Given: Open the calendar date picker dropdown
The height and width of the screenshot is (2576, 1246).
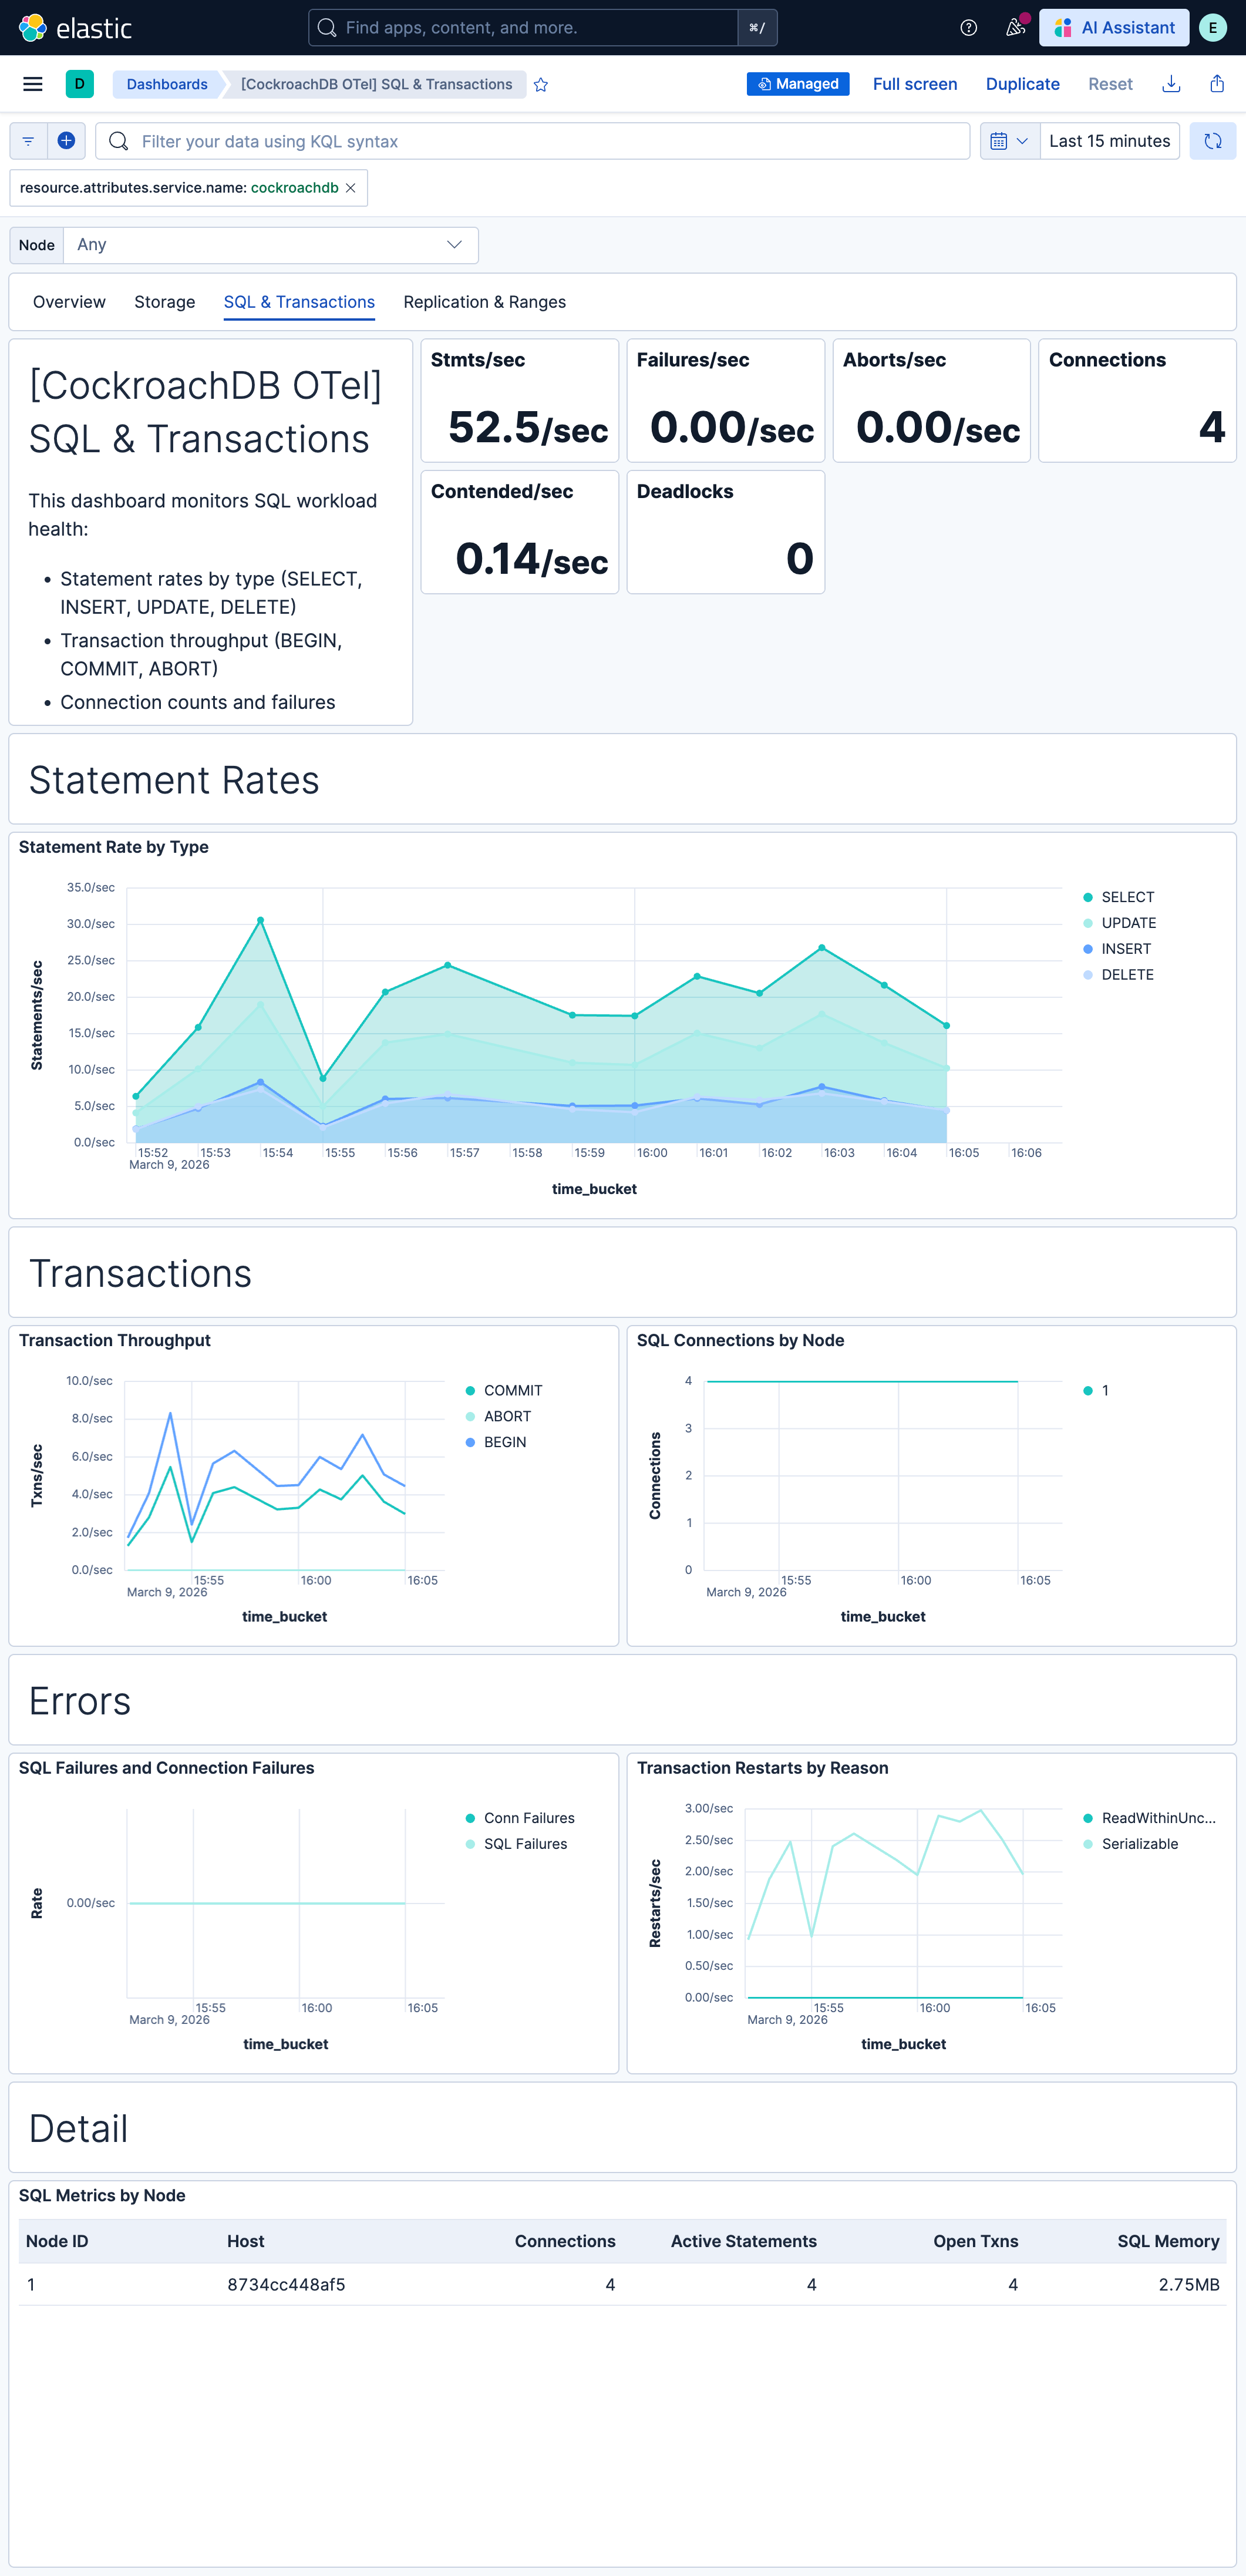Looking at the screenshot, I should point(1009,141).
